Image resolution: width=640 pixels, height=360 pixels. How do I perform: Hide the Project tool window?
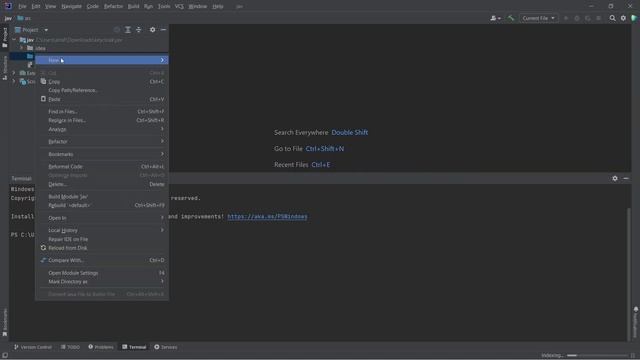(x=163, y=30)
